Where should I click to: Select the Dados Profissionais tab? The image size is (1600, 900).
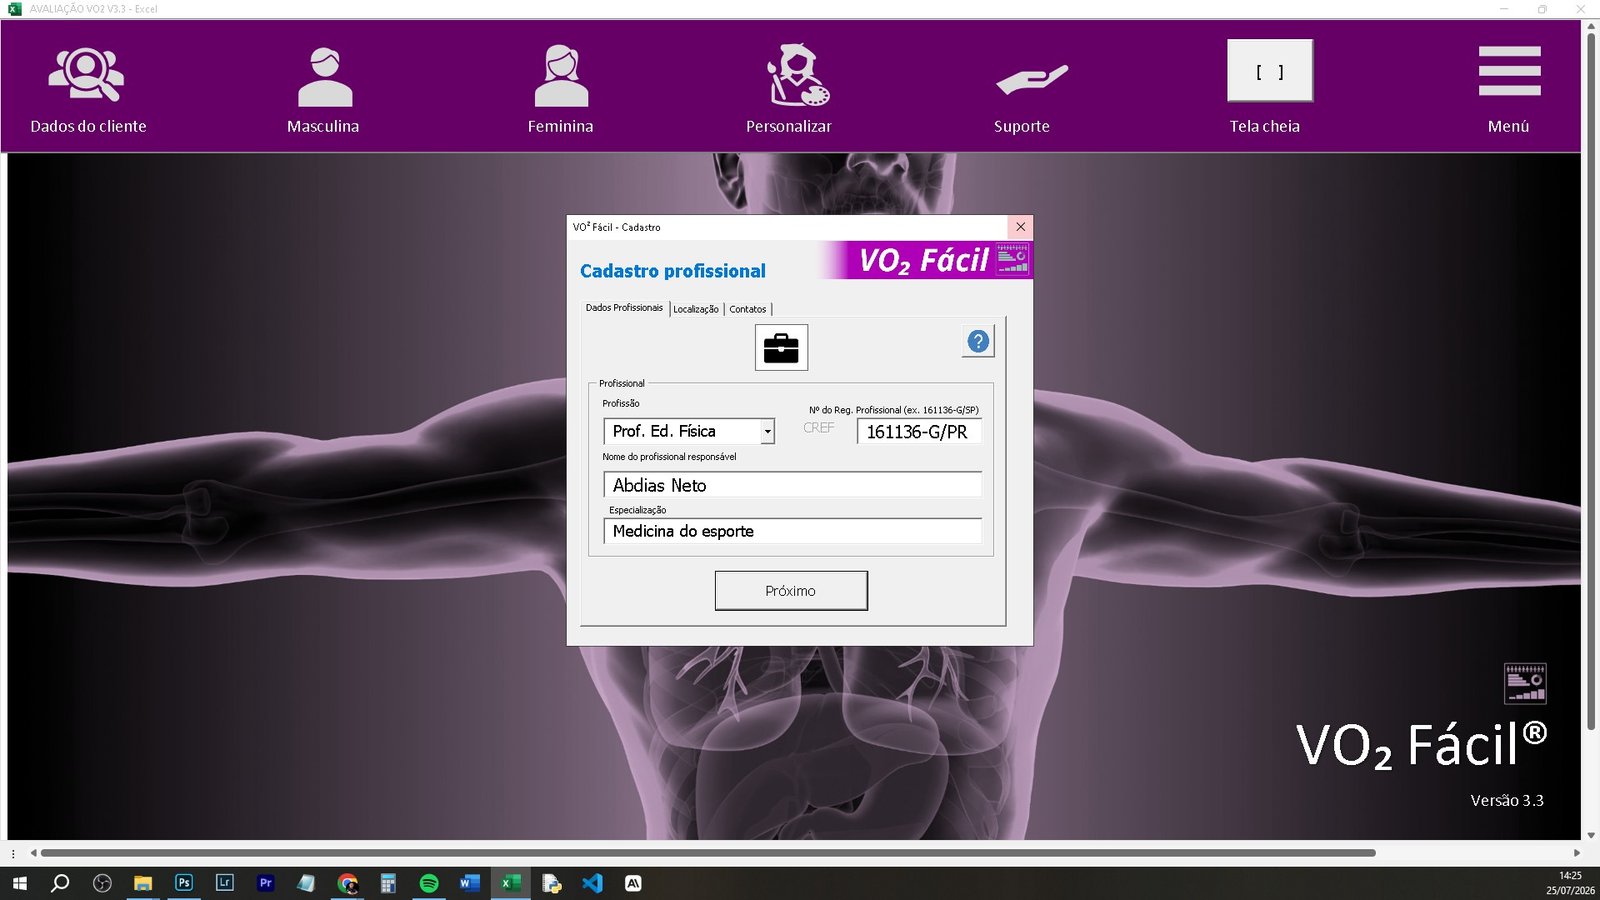pos(624,308)
